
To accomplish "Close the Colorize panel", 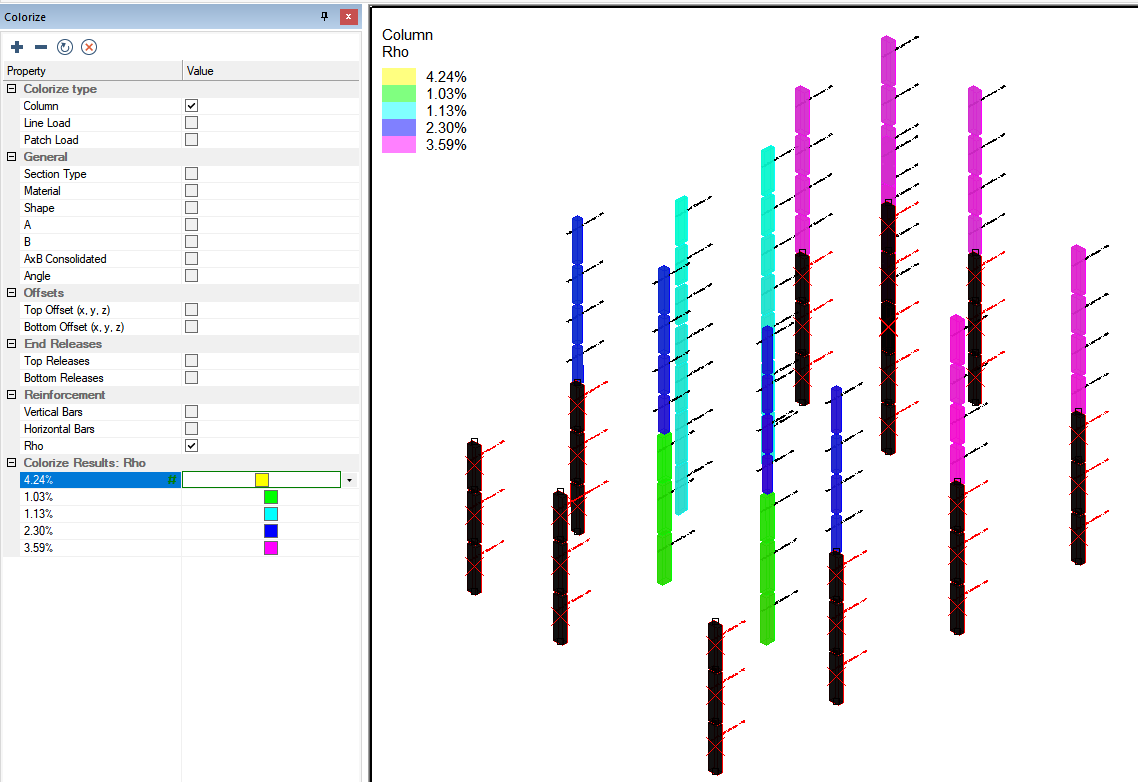I will pyautogui.click(x=348, y=17).
